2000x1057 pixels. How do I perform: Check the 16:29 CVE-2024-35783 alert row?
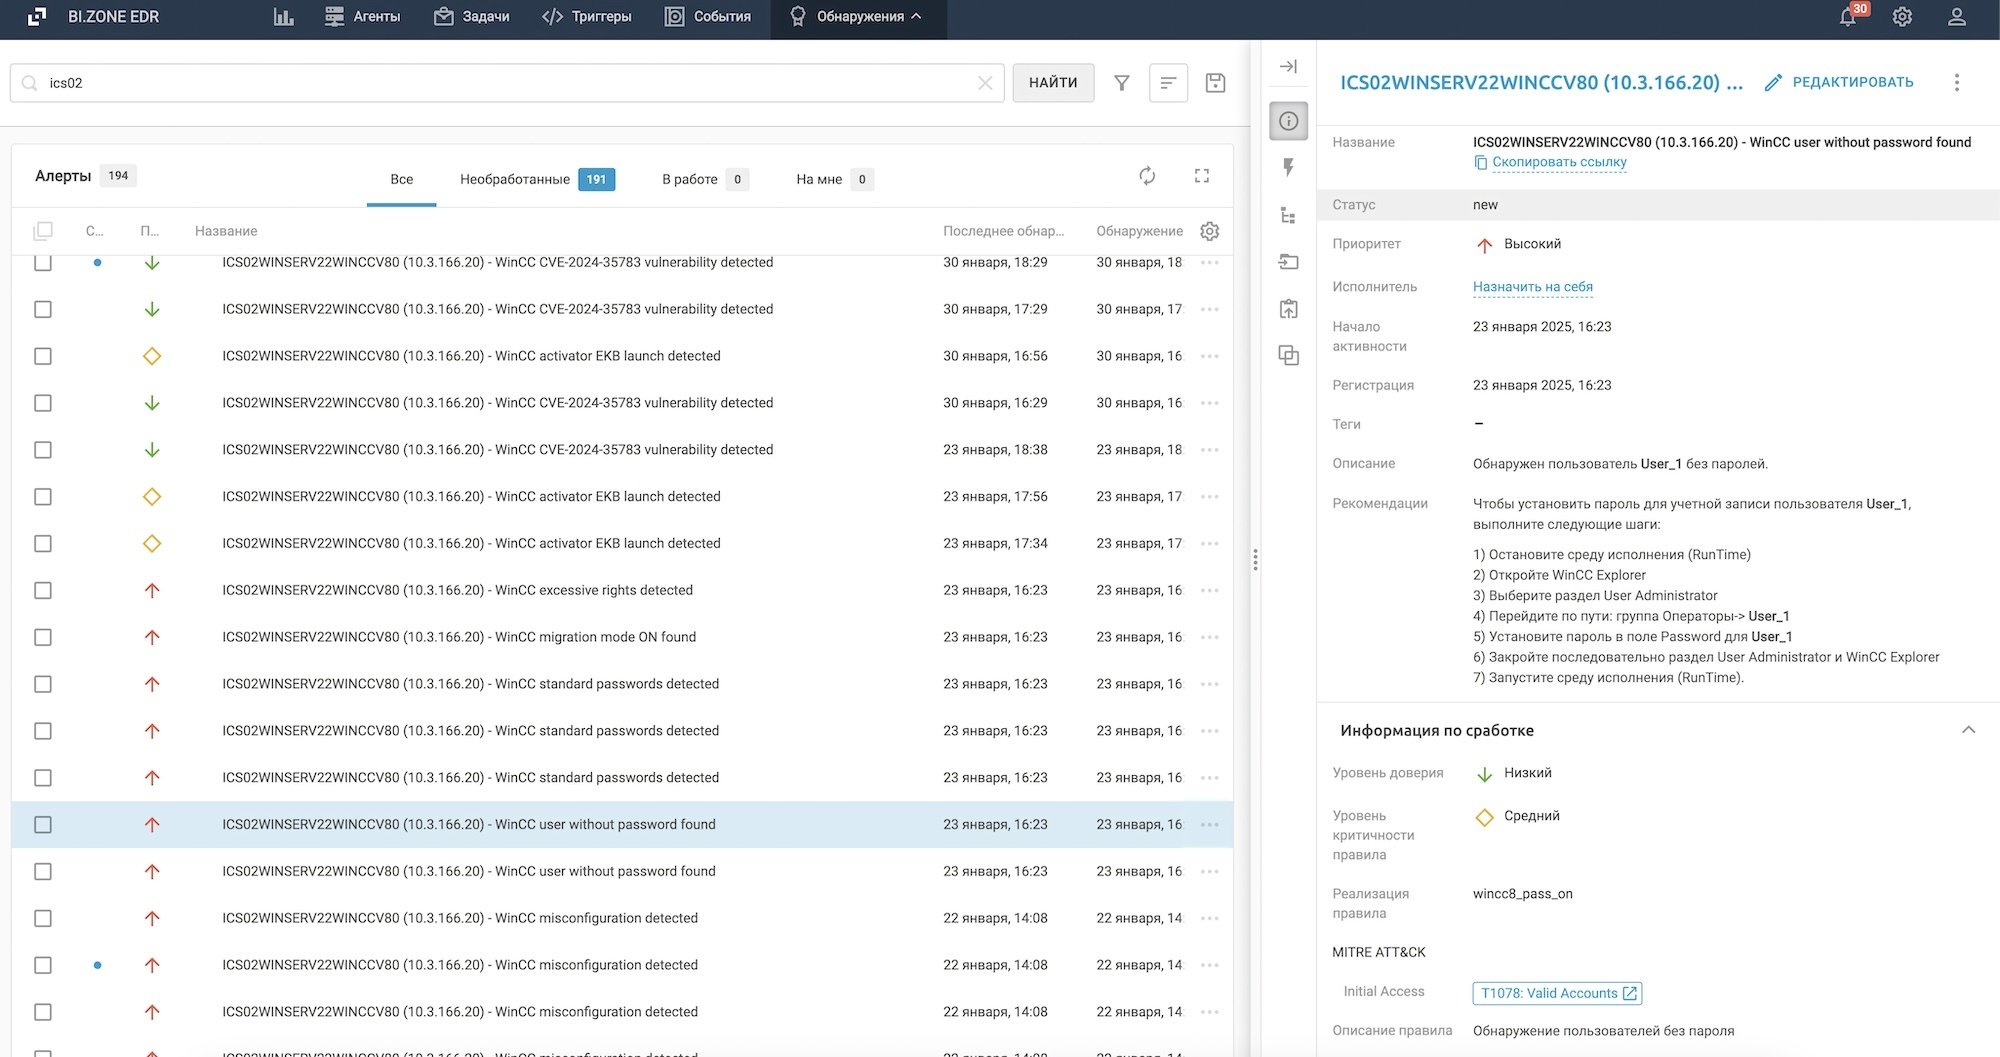tap(43, 403)
